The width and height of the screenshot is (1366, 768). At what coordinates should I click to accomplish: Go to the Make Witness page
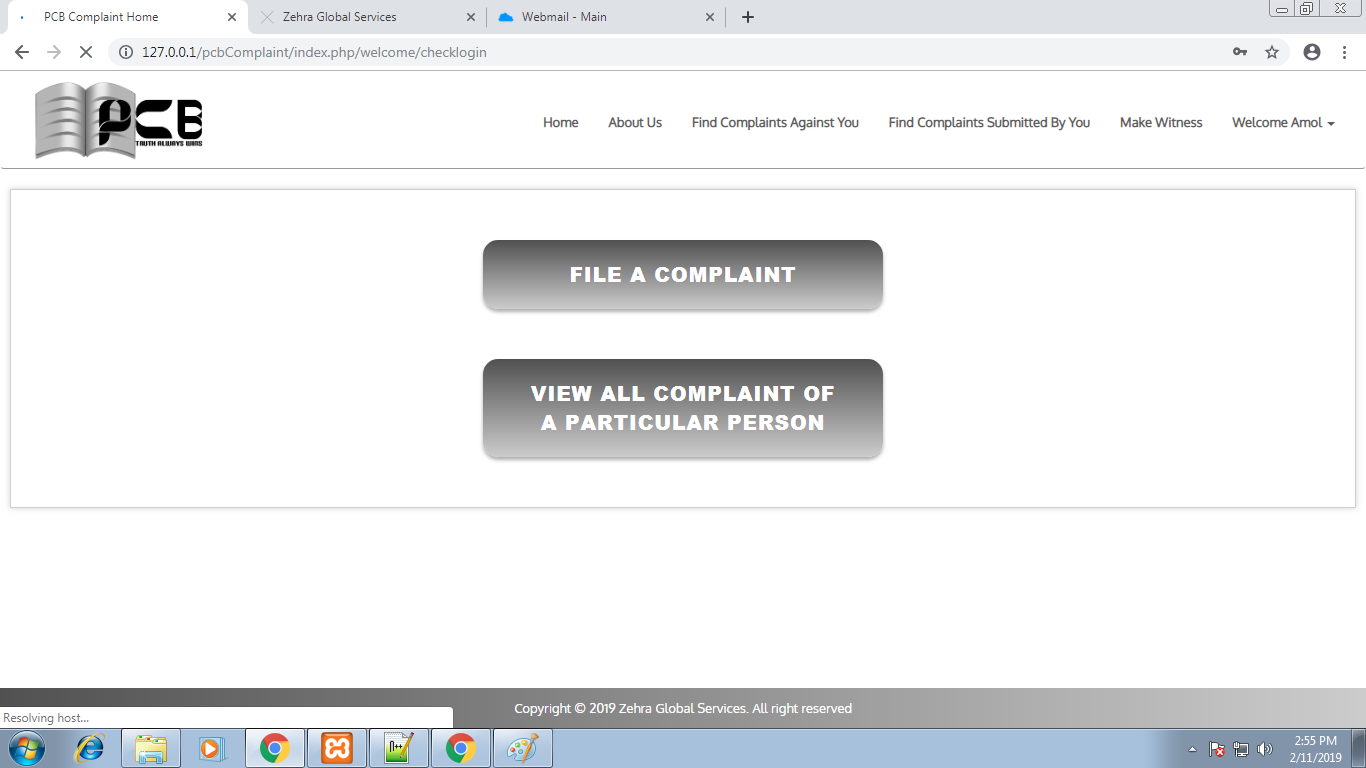(x=1161, y=122)
